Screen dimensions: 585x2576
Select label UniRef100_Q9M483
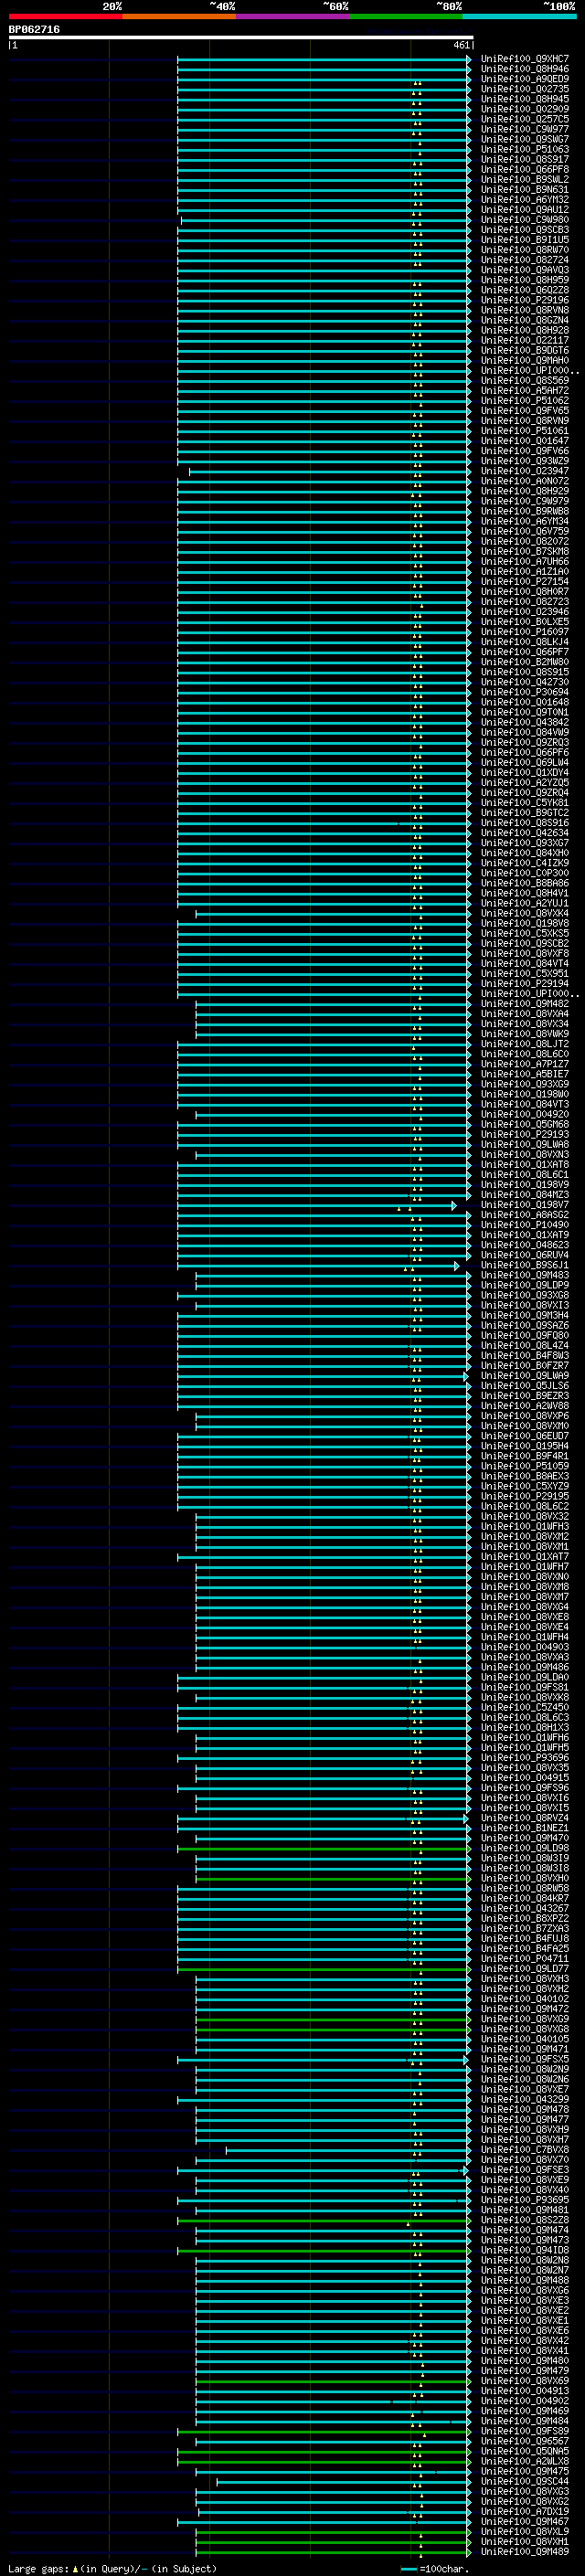[525, 1275]
